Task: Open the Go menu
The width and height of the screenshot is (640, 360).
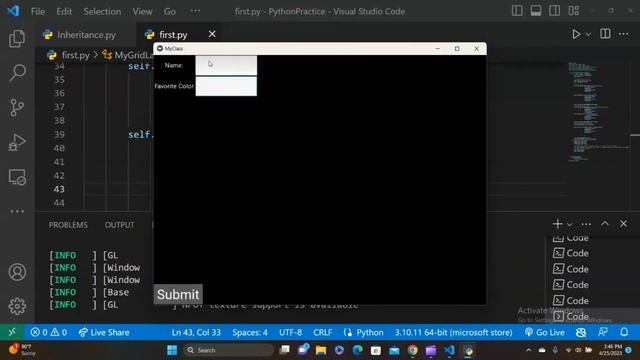Action: pyautogui.click(x=170, y=11)
